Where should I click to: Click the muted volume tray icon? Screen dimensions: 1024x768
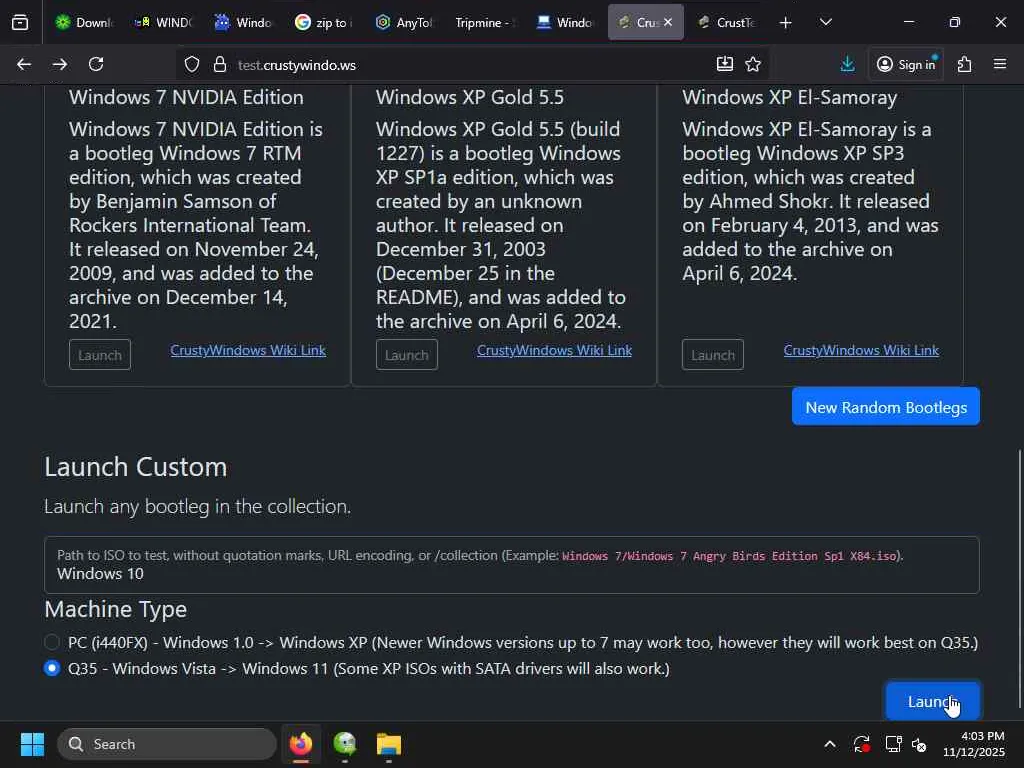(x=920, y=744)
